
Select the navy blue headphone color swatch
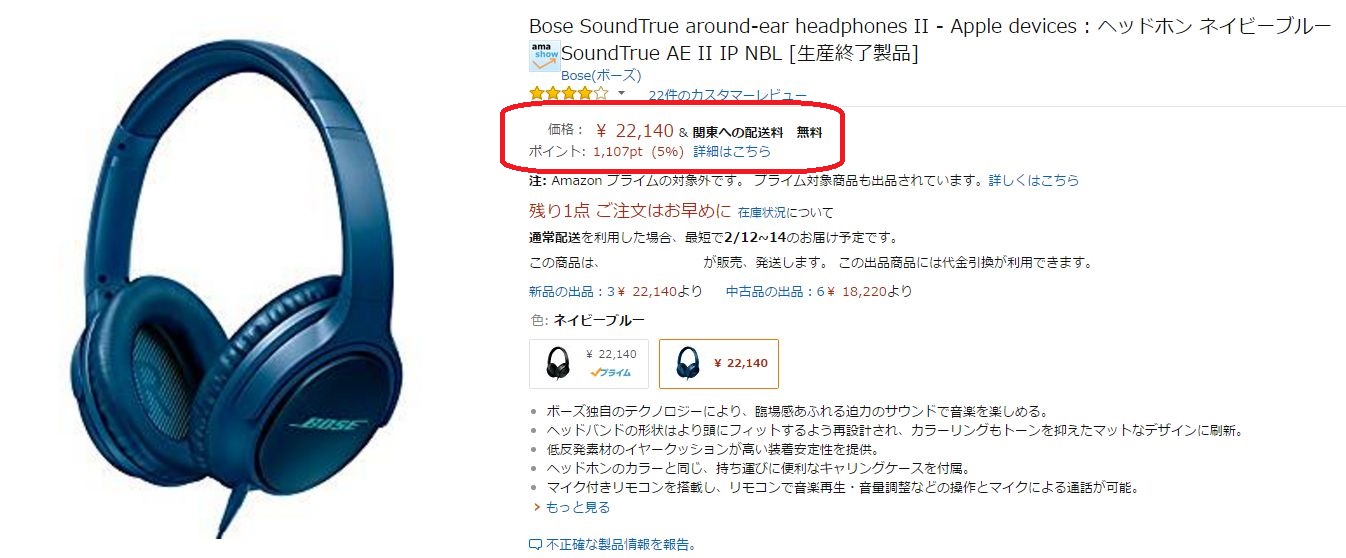pyautogui.click(x=719, y=363)
